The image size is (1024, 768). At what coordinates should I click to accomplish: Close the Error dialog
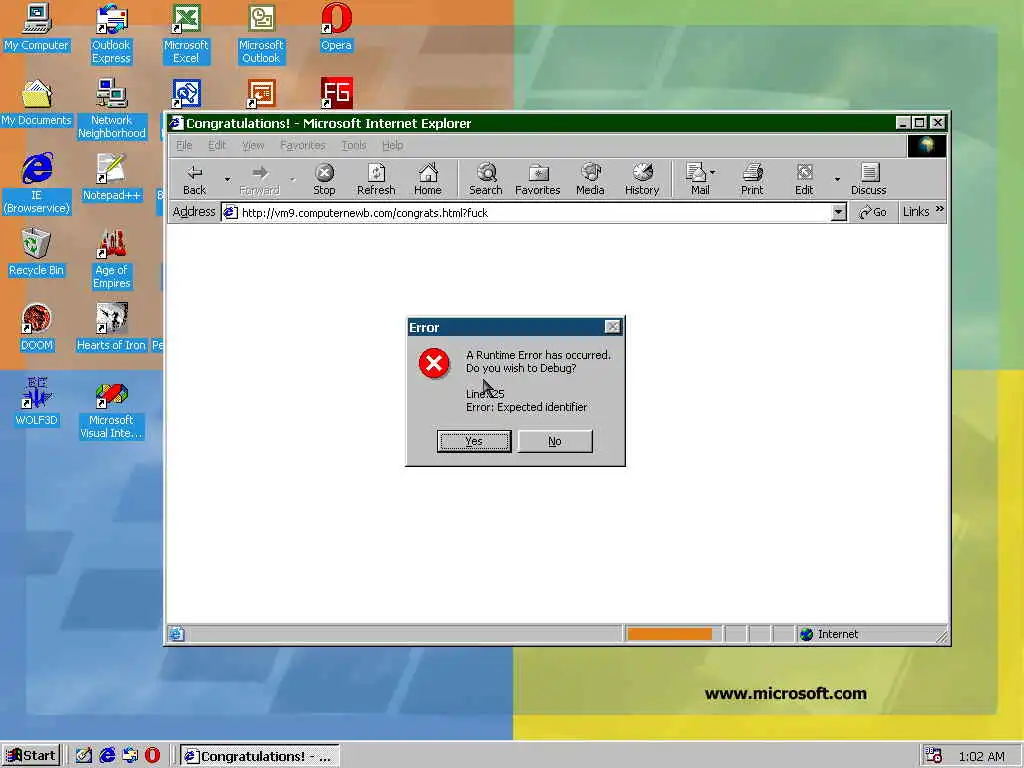pos(612,327)
